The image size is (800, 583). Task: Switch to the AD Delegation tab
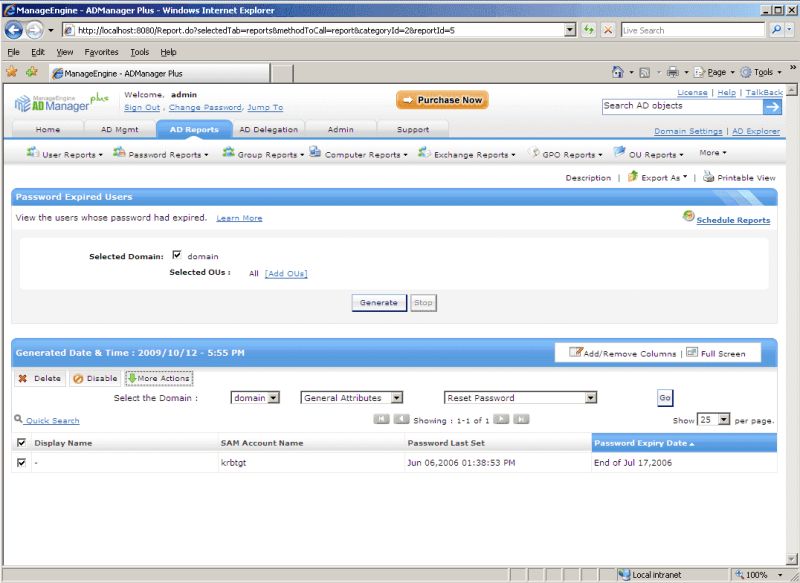coord(267,128)
